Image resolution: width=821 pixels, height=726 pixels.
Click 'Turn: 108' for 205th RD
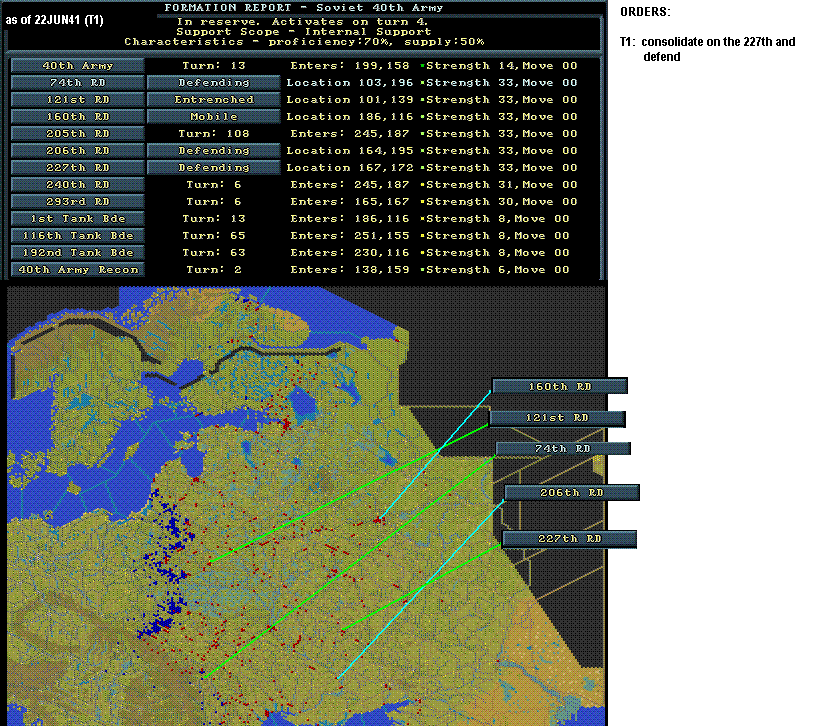pyautogui.click(x=214, y=133)
